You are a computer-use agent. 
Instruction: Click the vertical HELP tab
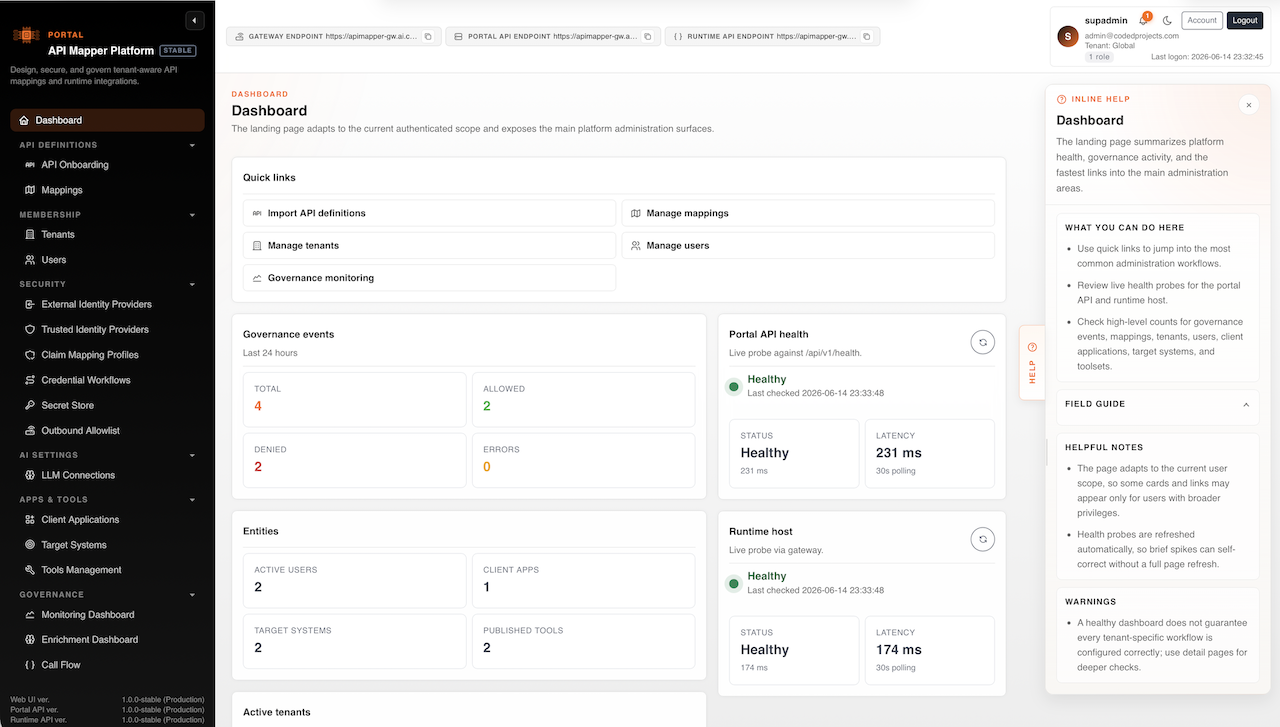click(x=1032, y=363)
